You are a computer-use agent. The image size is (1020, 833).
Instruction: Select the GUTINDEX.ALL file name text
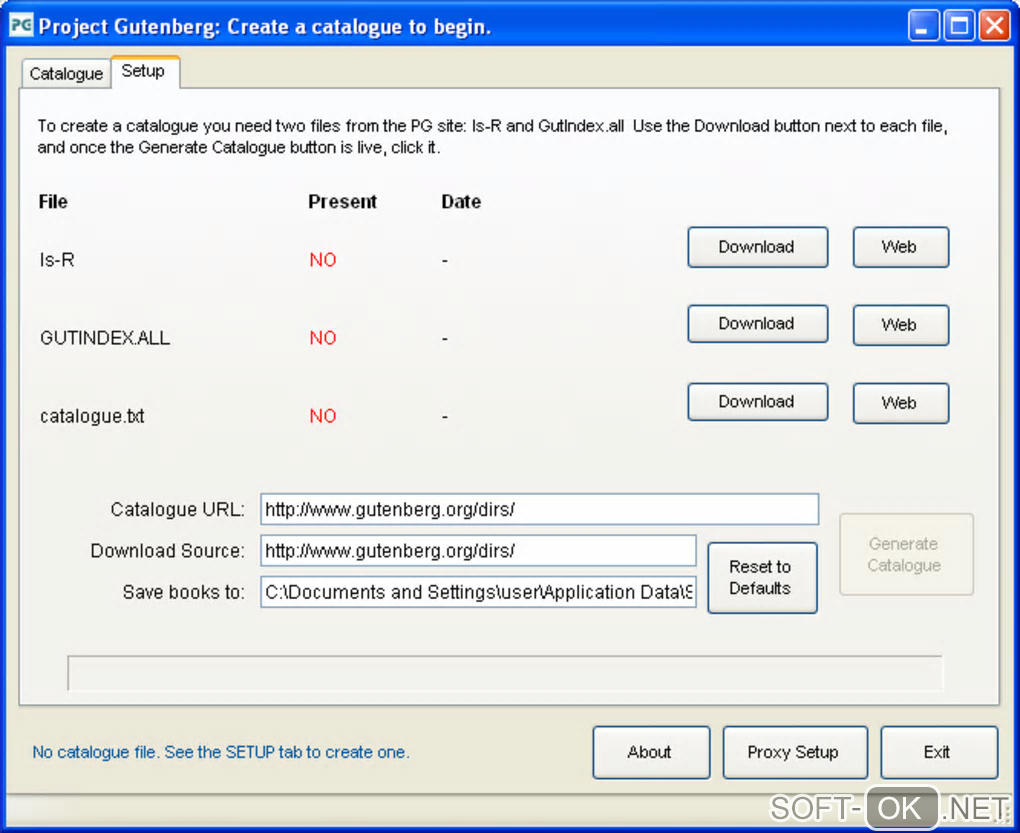pyautogui.click(x=105, y=338)
